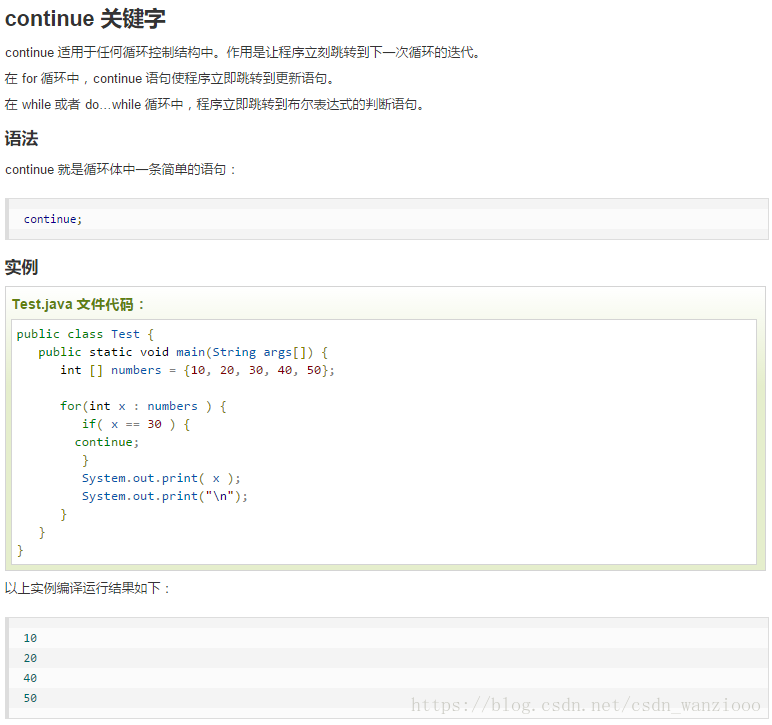The image size is (772, 725).
Task: Click the "public static void main" line
Action: click(183, 352)
